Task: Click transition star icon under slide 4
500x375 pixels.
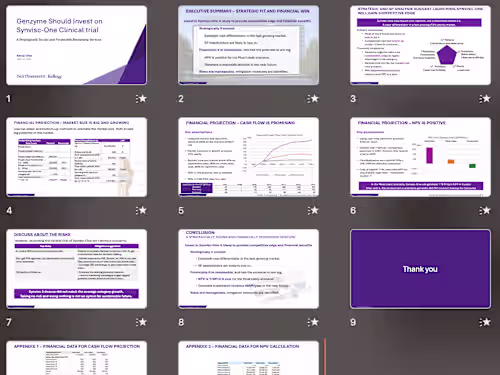Action: (x=141, y=210)
